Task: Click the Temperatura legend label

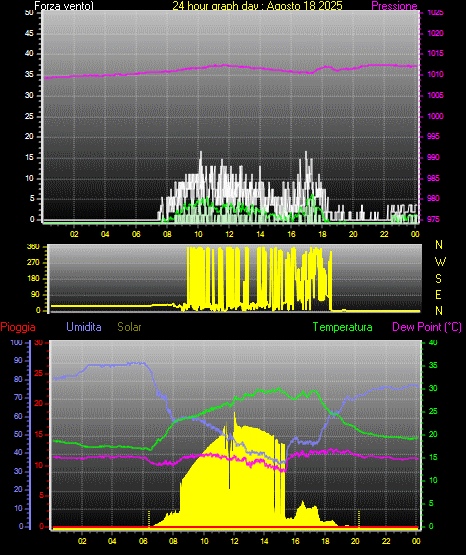Action: click(343, 327)
